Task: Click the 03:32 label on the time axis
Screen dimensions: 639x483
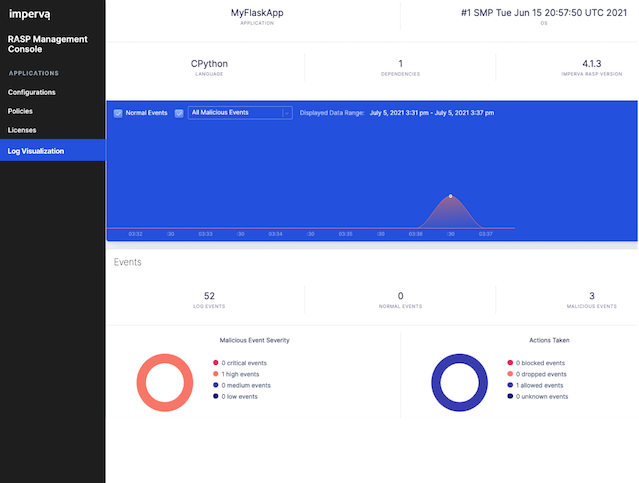Action: tap(135, 234)
